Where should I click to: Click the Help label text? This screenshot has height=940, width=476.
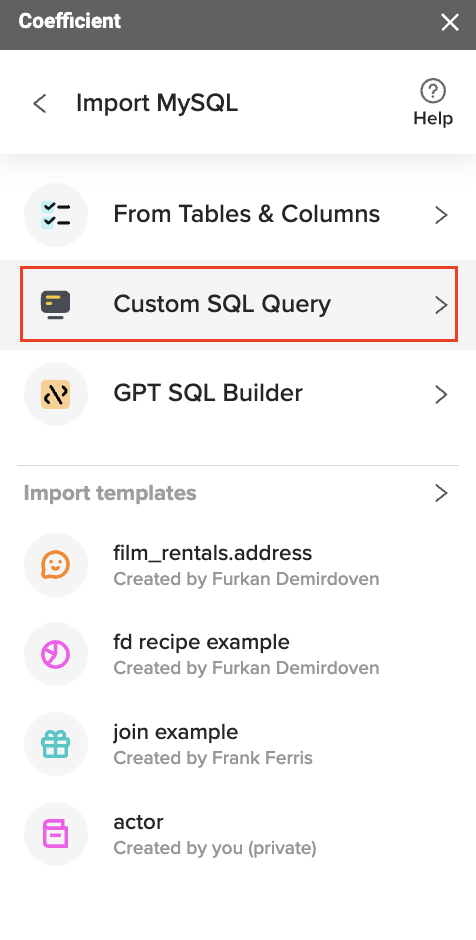tap(433, 119)
